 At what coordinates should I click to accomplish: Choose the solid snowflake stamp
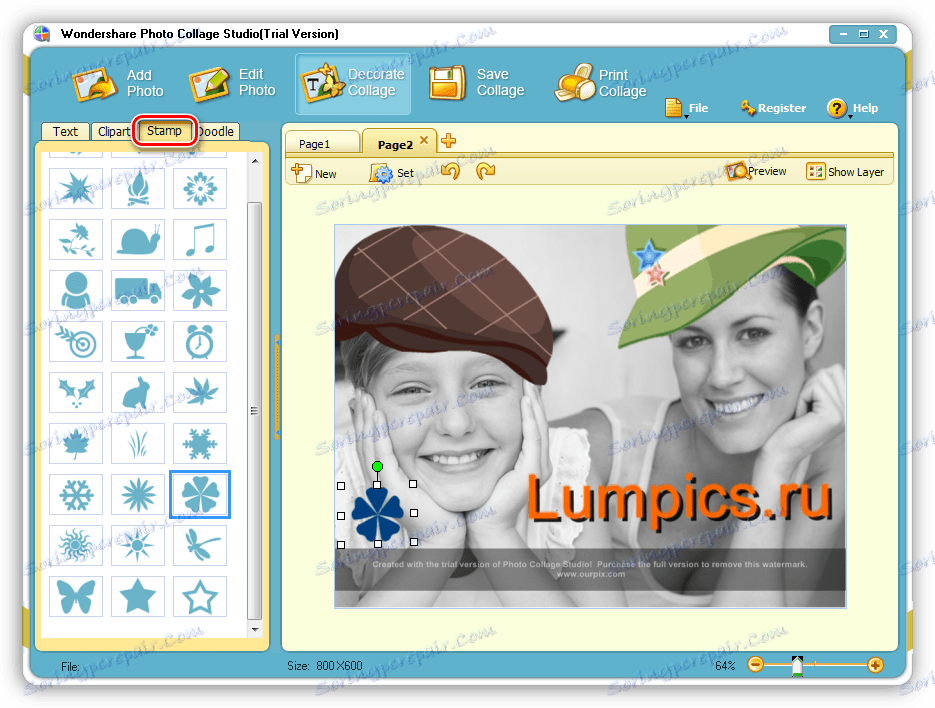pos(200,443)
